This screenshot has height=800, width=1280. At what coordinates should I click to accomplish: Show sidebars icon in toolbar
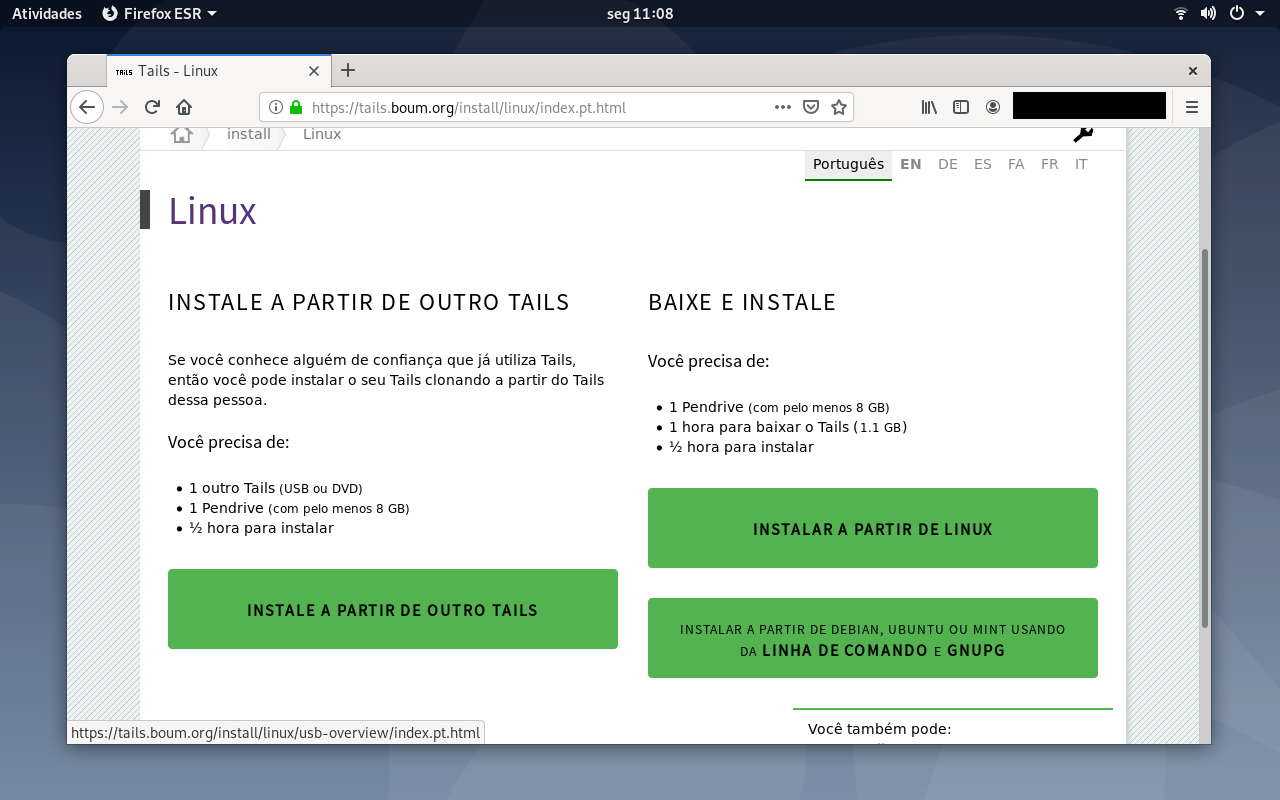[961, 107]
